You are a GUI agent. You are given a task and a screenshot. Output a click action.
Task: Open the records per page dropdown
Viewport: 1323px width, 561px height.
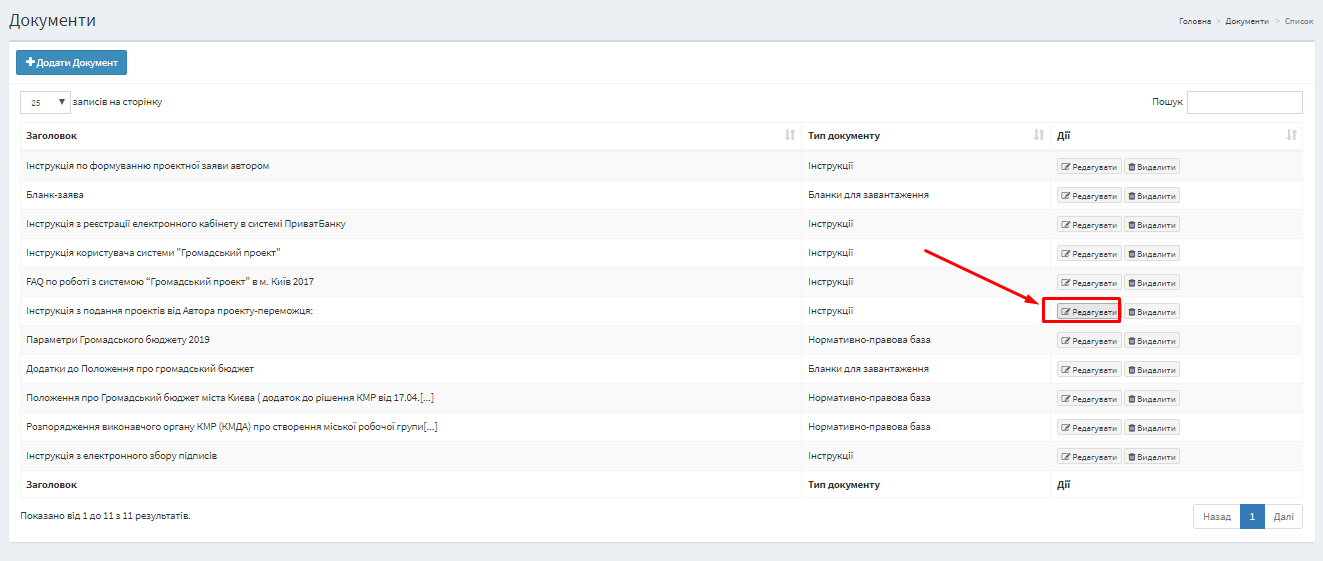pos(45,102)
